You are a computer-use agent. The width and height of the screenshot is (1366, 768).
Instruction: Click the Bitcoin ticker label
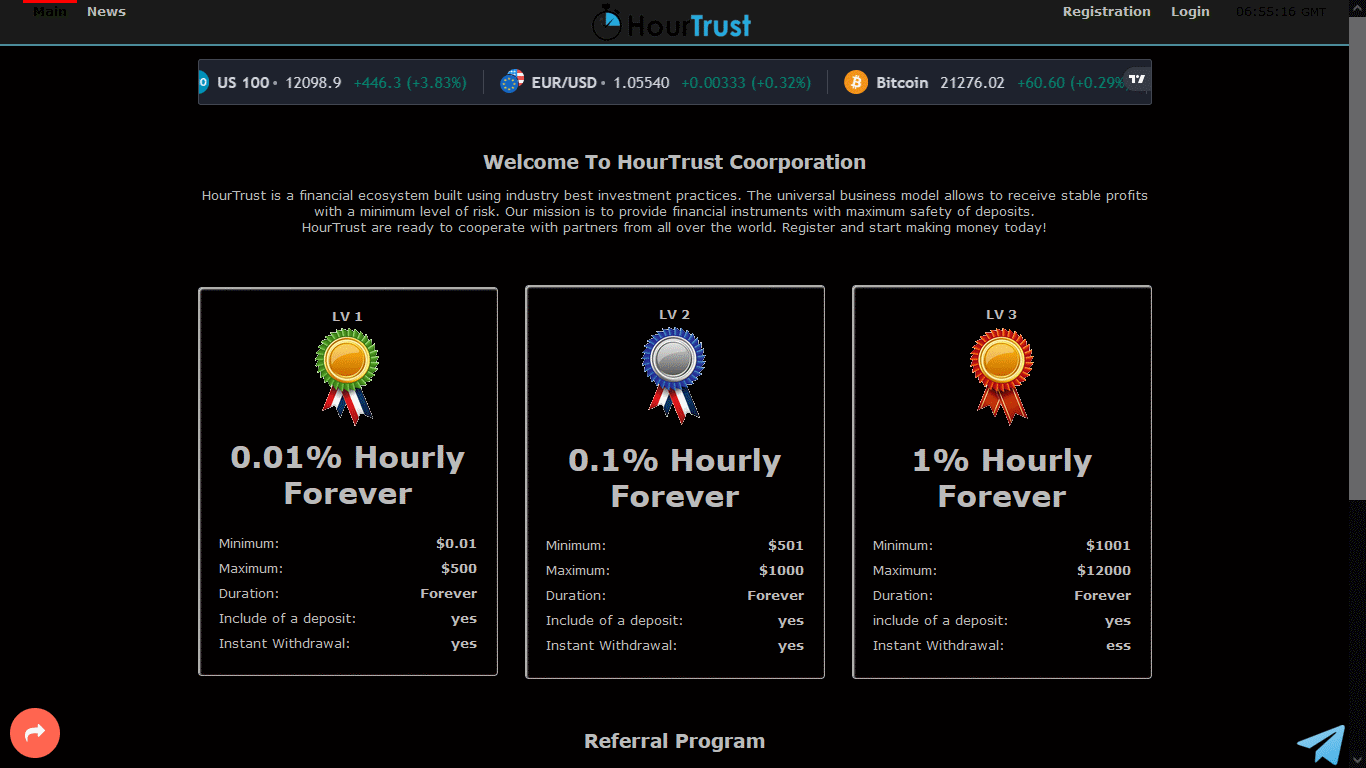[902, 83]
